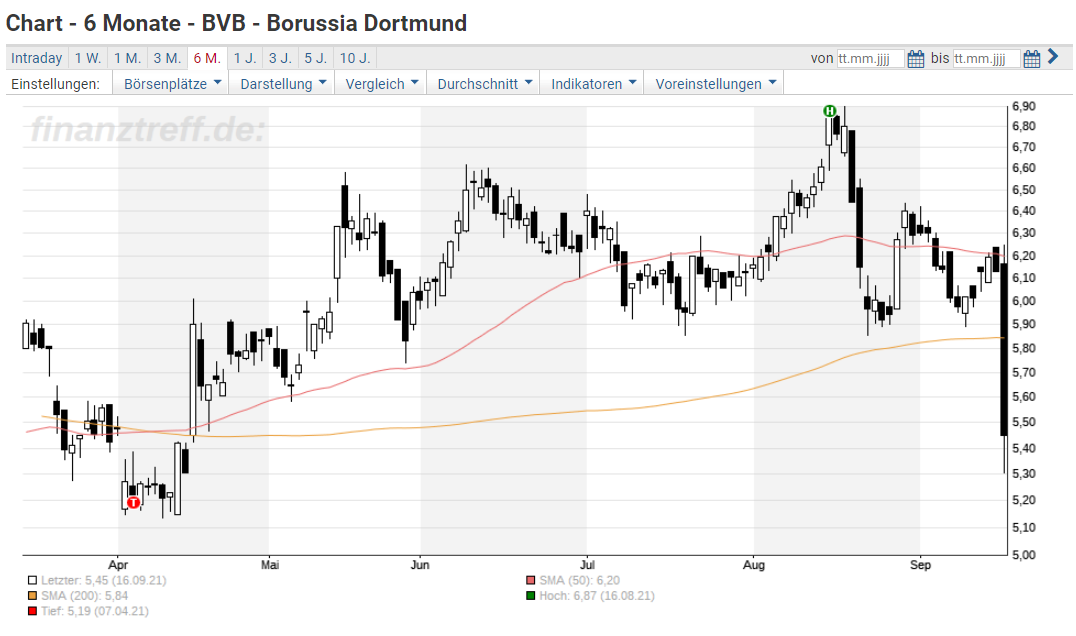Click the green Hoch legend swatch

[x=530, y=596]
